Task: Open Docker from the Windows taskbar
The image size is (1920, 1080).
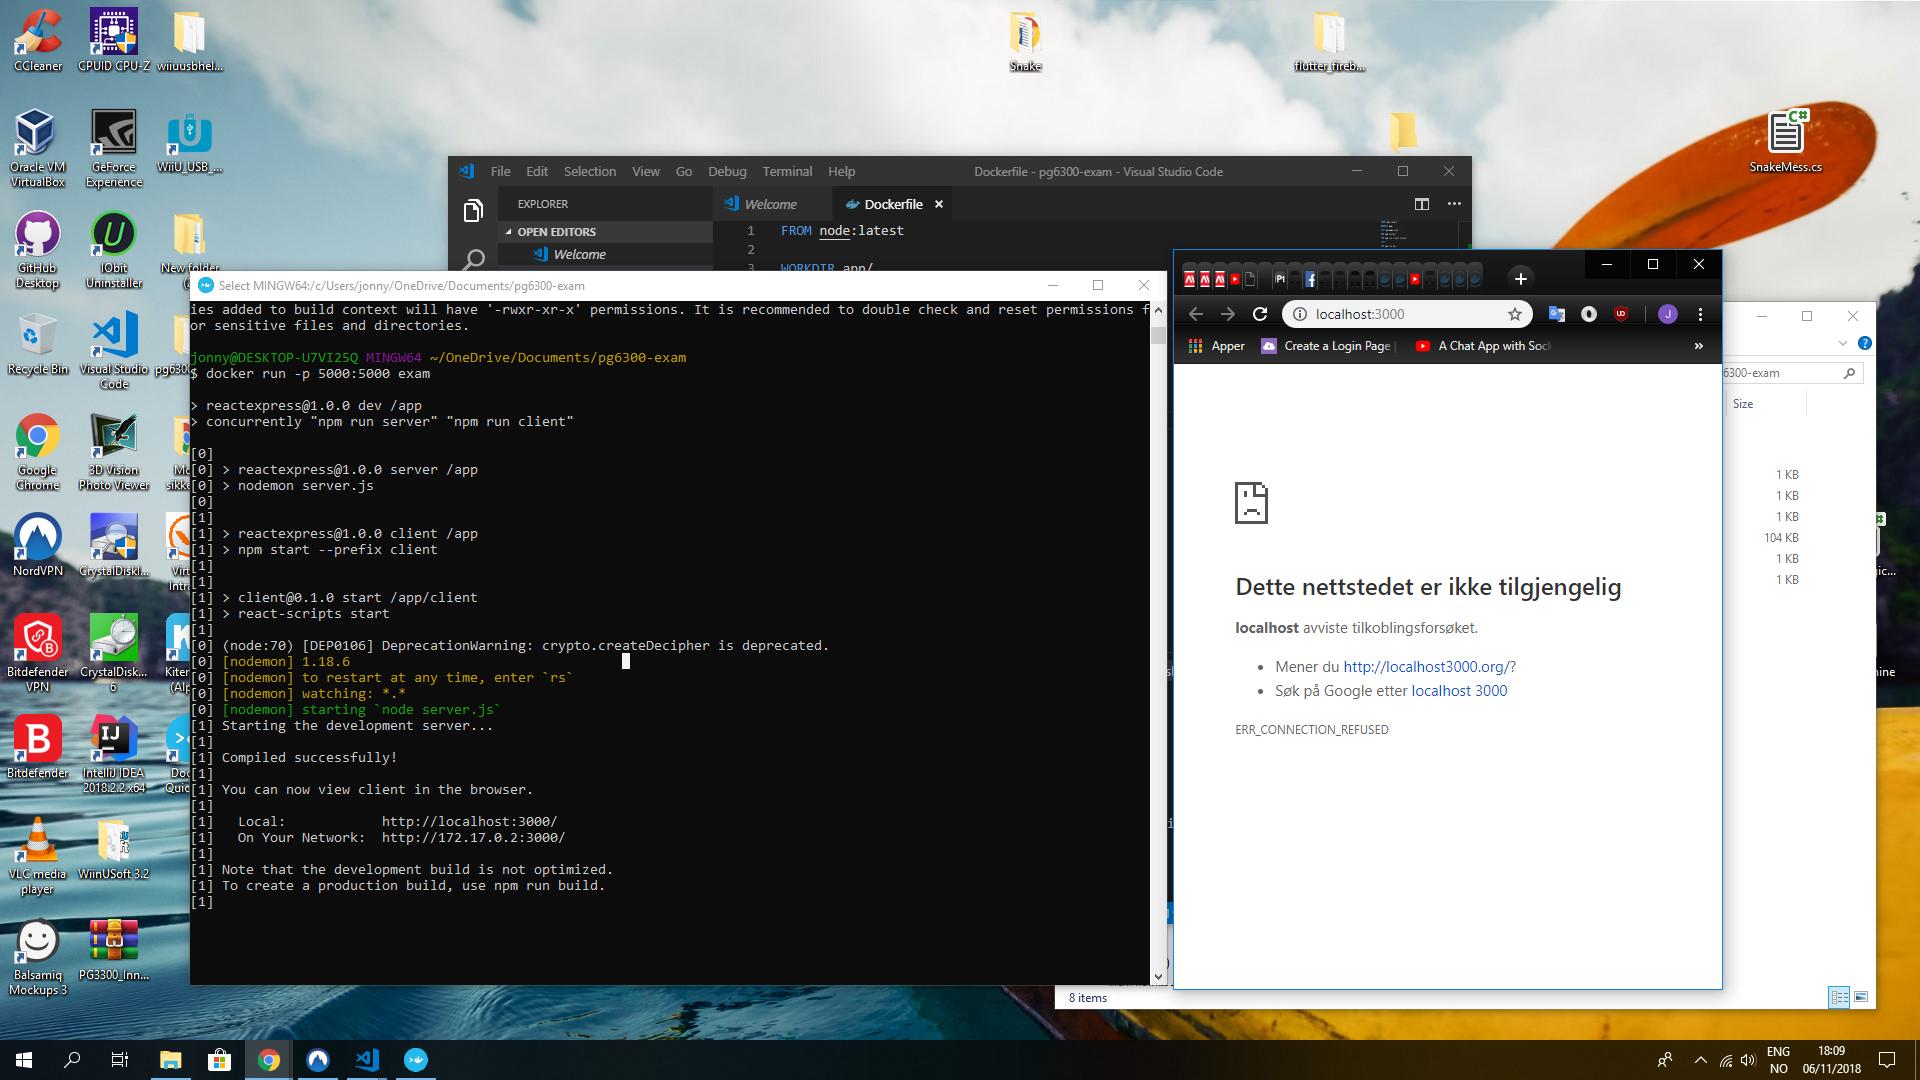Action: tap(416, 1060)
